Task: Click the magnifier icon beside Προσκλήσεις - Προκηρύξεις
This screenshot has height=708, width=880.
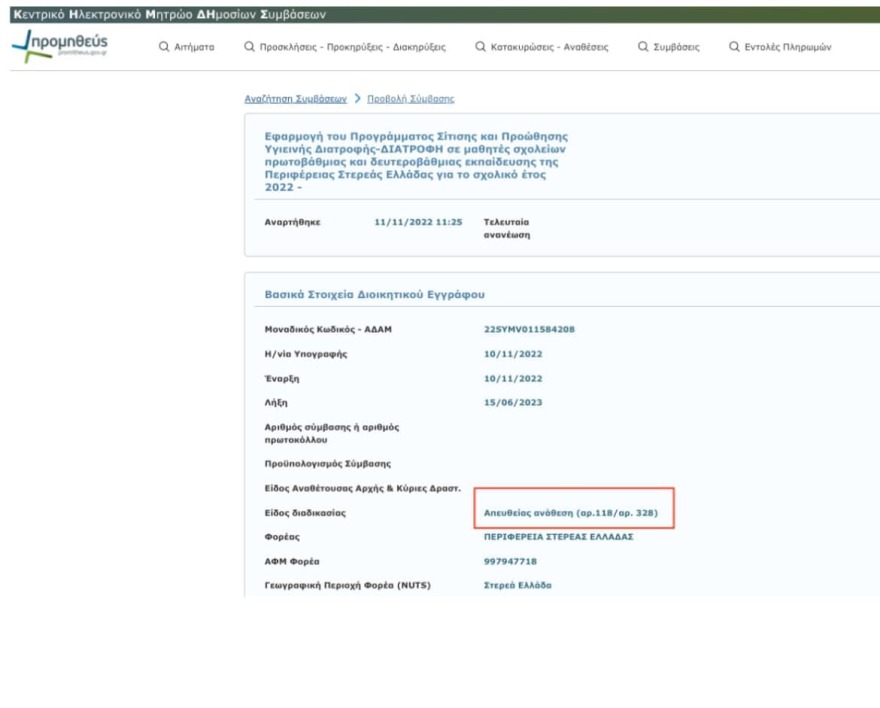Action: pyautogui.click(x=249, y=47)
